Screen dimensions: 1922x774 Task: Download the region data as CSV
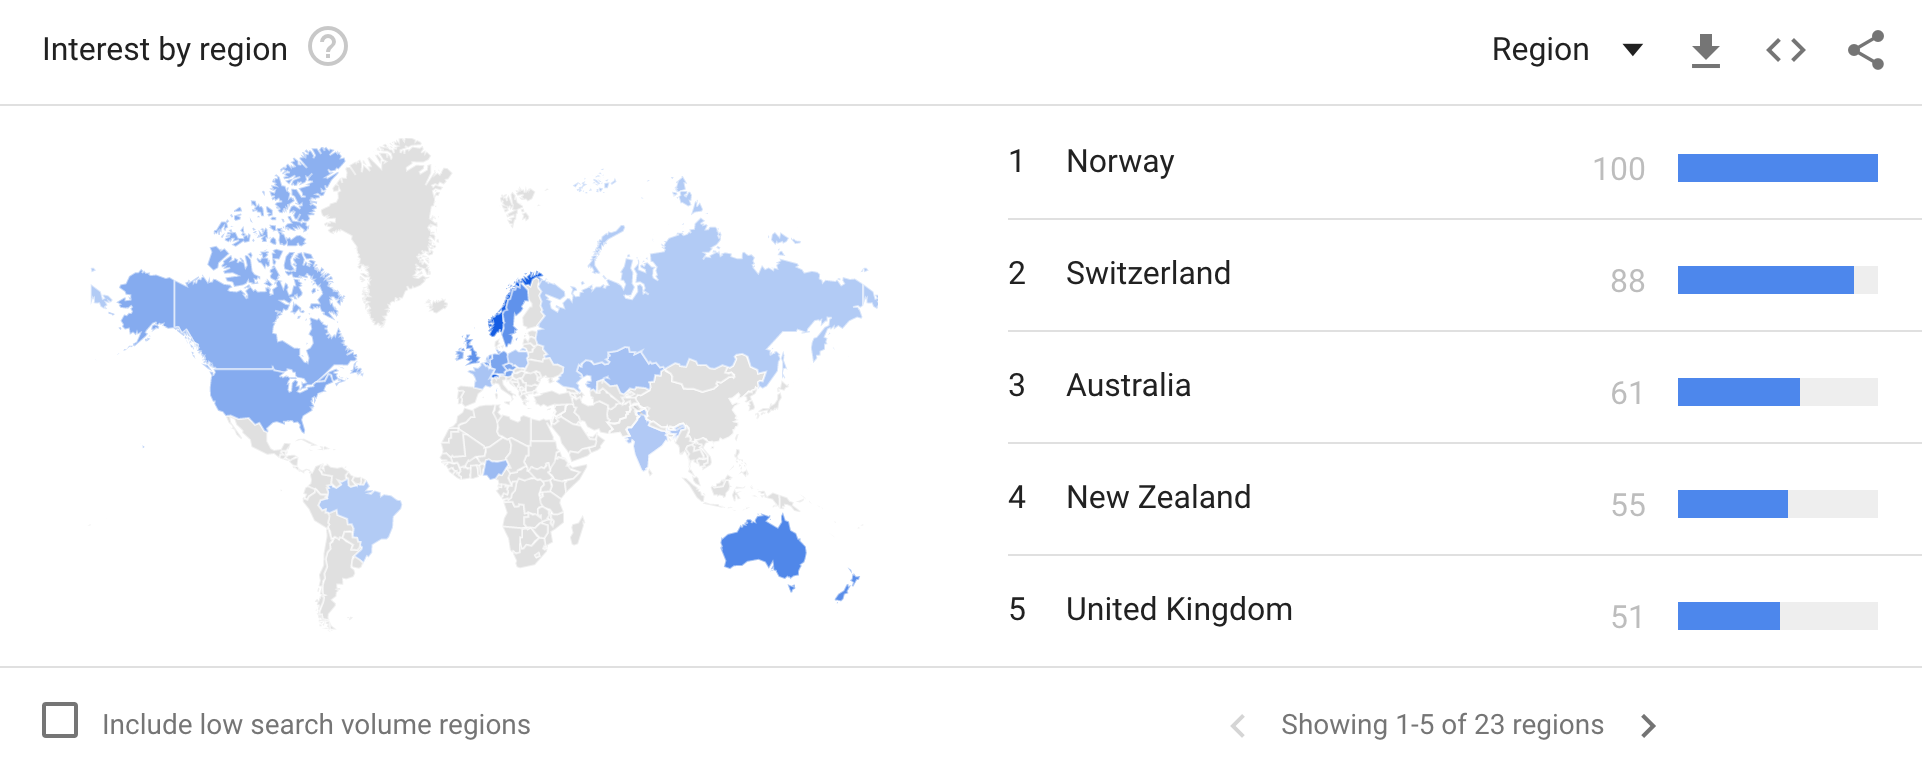pyautogui.click(x=1705, y=50)
